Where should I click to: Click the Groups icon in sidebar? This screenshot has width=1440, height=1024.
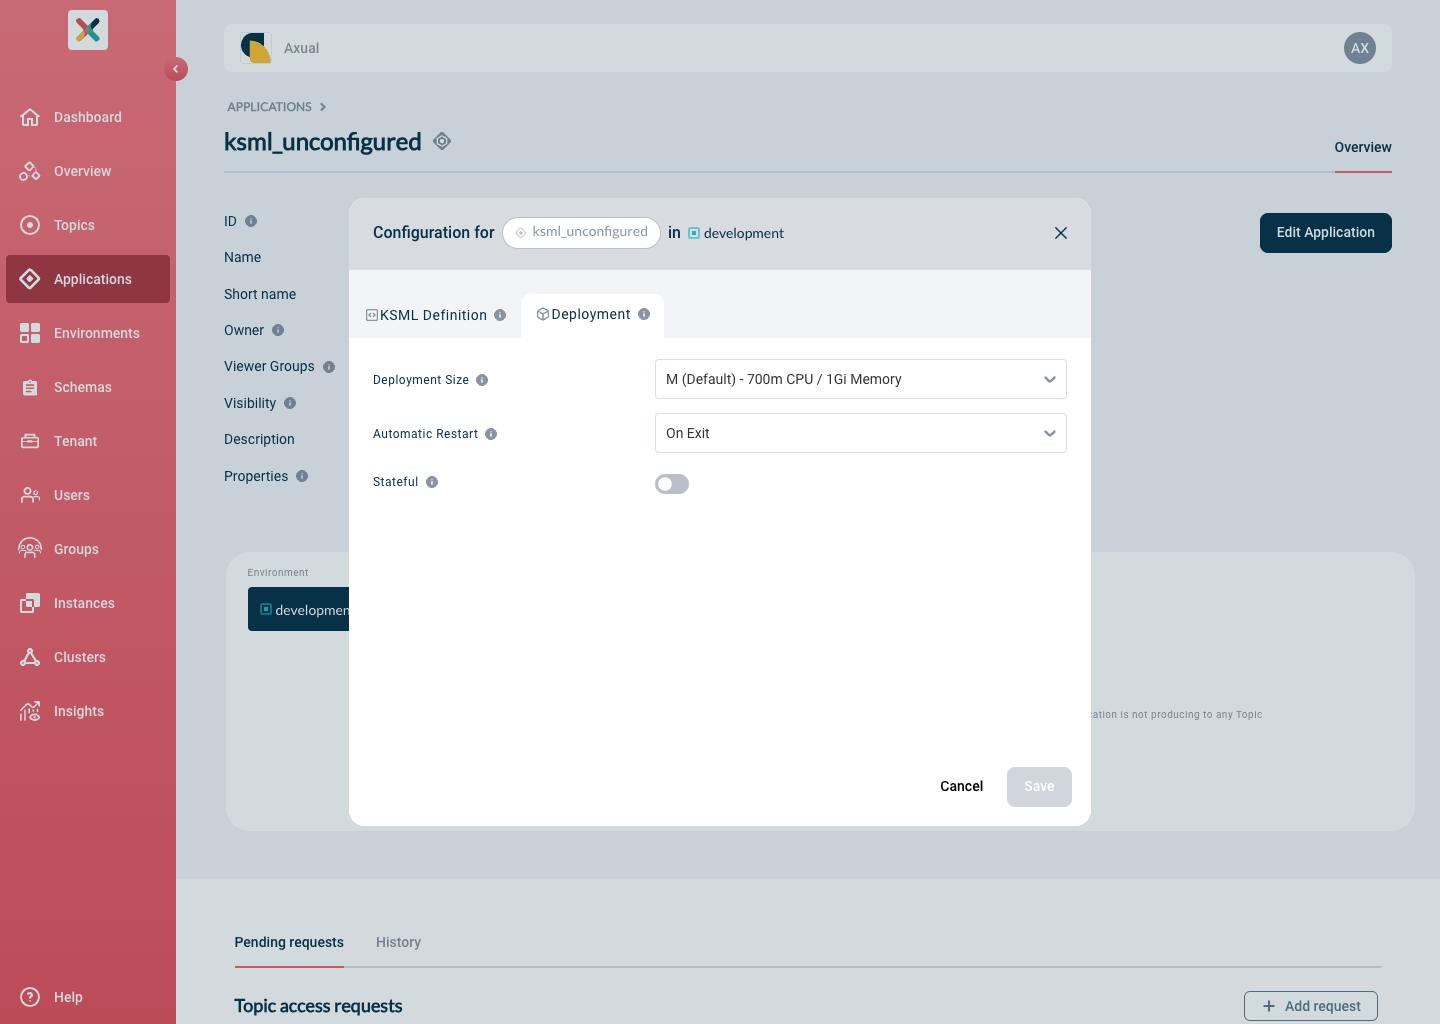pos(30,549)
